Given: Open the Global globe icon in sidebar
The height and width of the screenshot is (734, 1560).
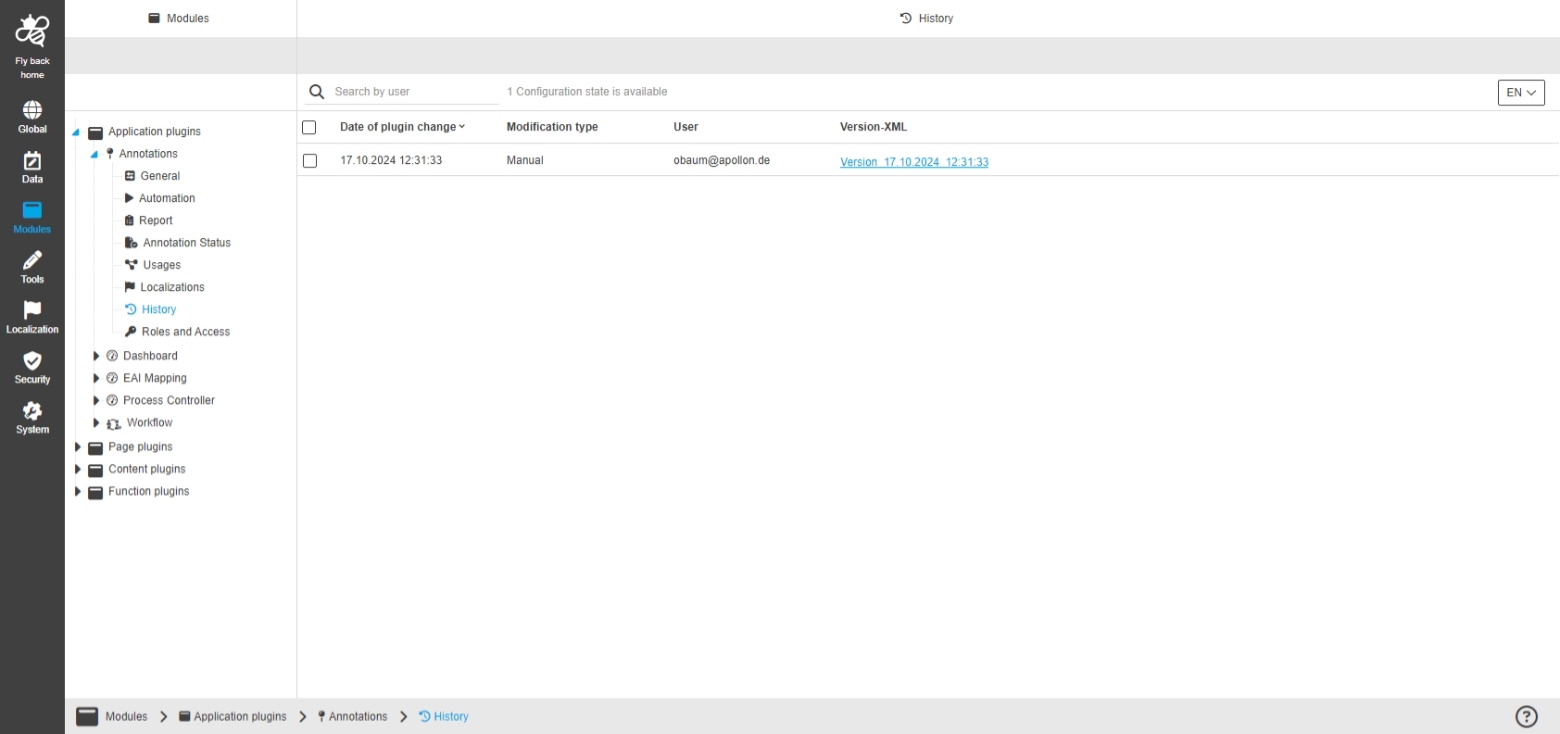Looking at the screenshot, I should (32, 110).
